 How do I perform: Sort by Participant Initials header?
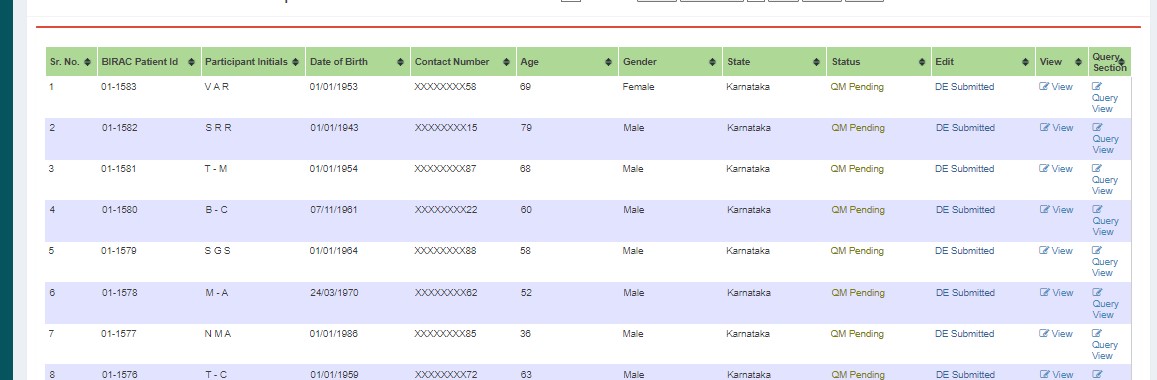pos(253,62)
